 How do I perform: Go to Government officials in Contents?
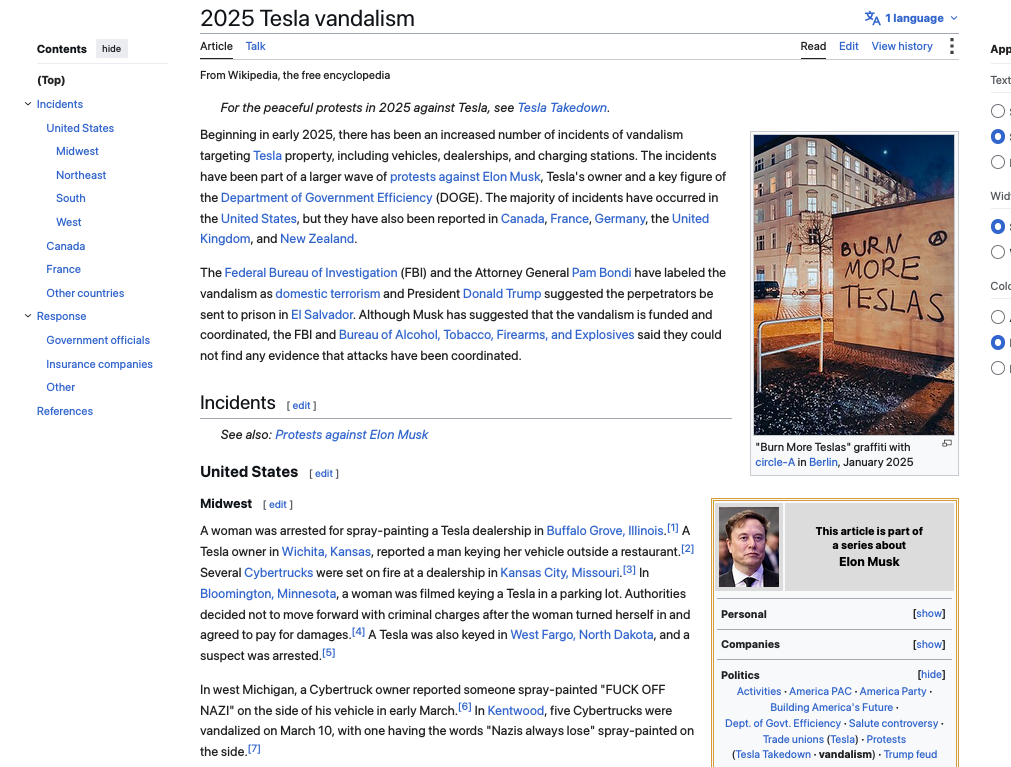pyautogui.click(x=98, y=340)
